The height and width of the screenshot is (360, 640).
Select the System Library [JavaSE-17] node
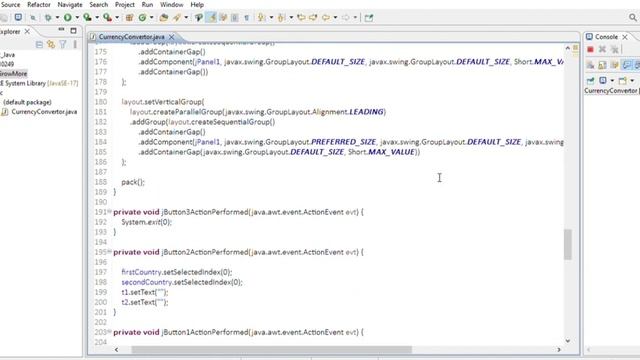tap(39, 83)
